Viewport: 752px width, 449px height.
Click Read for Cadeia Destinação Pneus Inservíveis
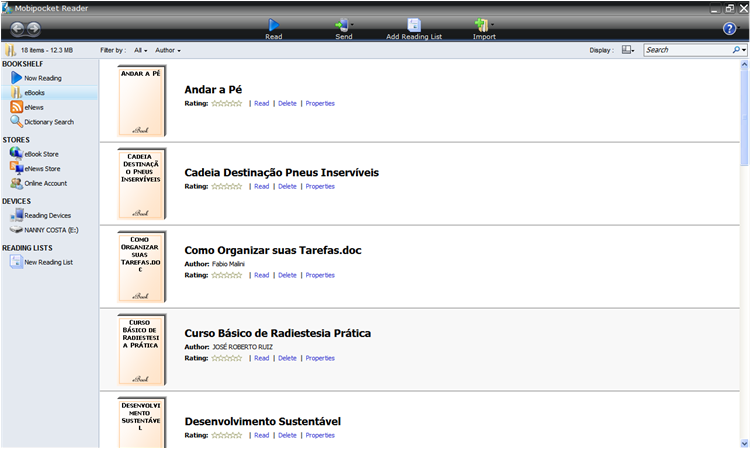(261, 187)
